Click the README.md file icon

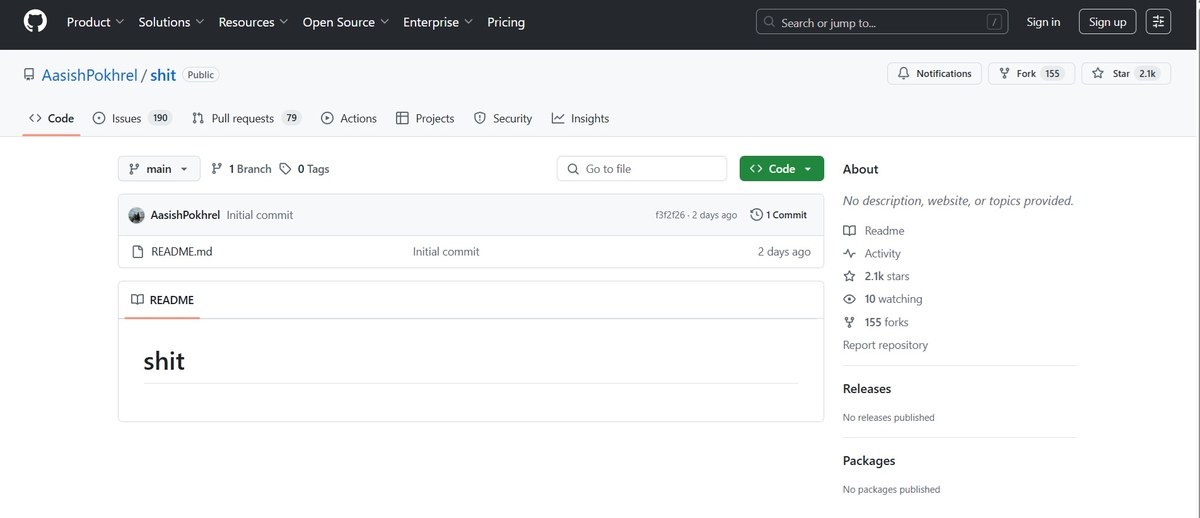pos(138,252)
